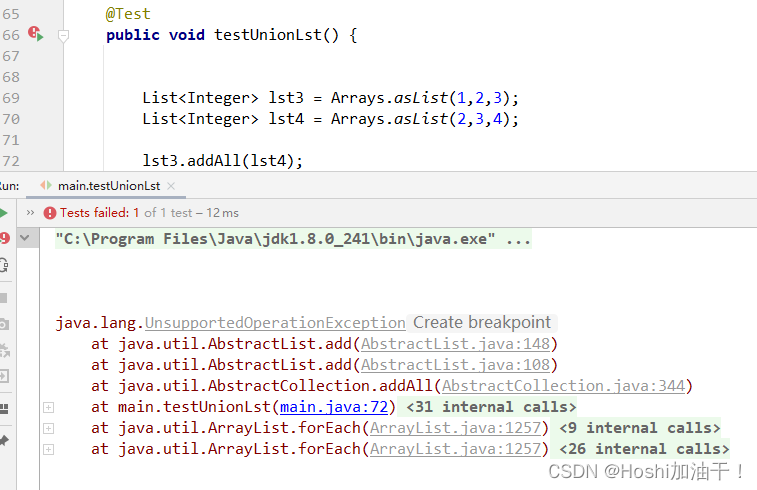Click expand box beside main.testUnionLst stack line
The height and width of the screenshot is (490, 757).
point(48,407)
